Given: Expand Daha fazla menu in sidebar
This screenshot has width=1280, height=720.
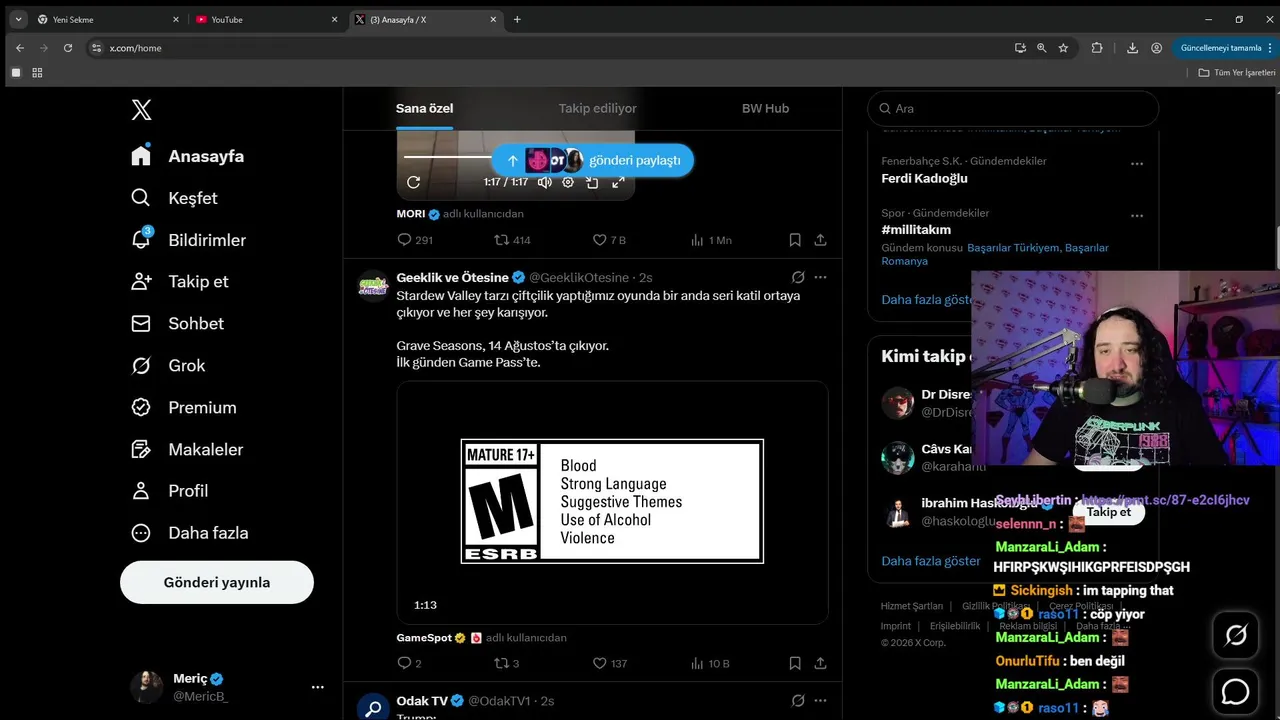Looking at the screenshot, I should pyautogui.click(x=190, y=533).
